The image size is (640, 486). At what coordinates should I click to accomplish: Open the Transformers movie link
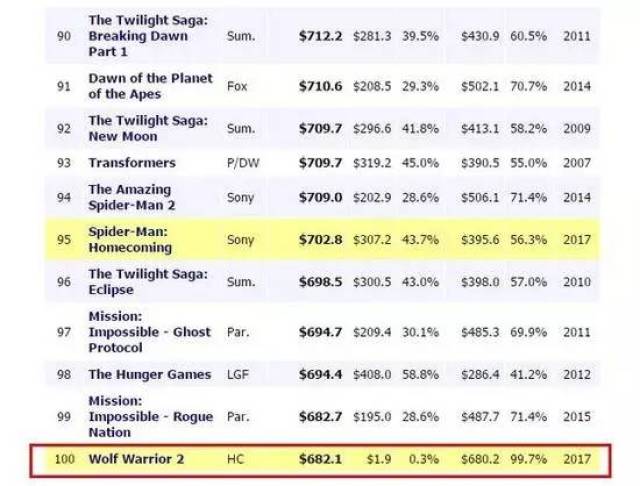click(132, 163)
